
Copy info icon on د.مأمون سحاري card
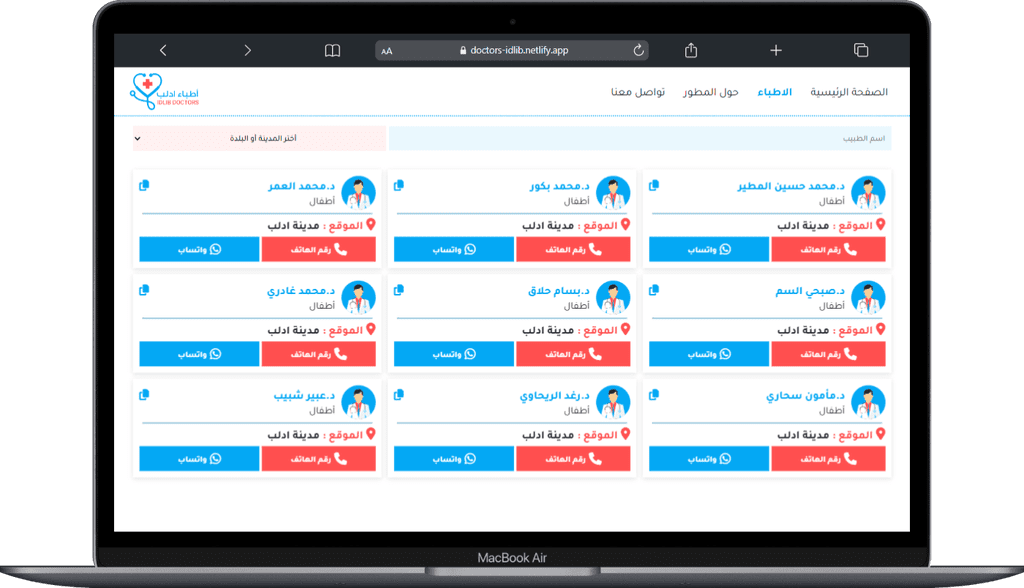tap(654, 395)
